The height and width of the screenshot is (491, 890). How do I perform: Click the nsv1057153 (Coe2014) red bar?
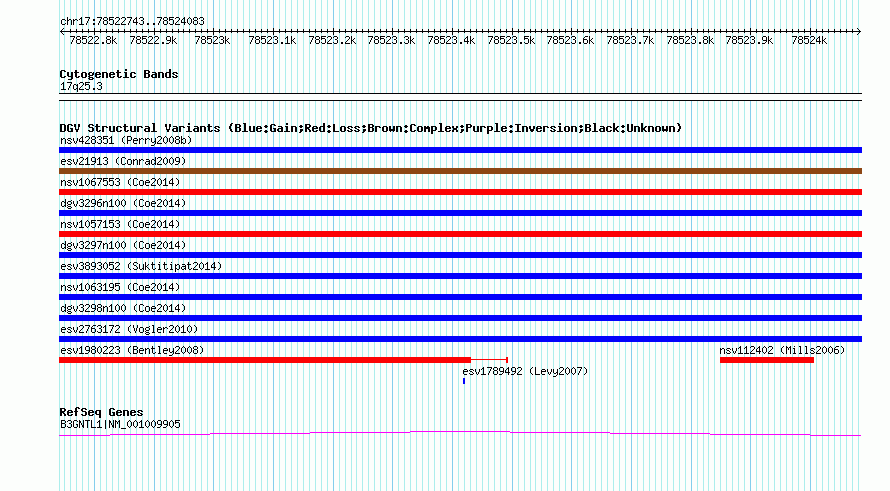pos(460,234)
